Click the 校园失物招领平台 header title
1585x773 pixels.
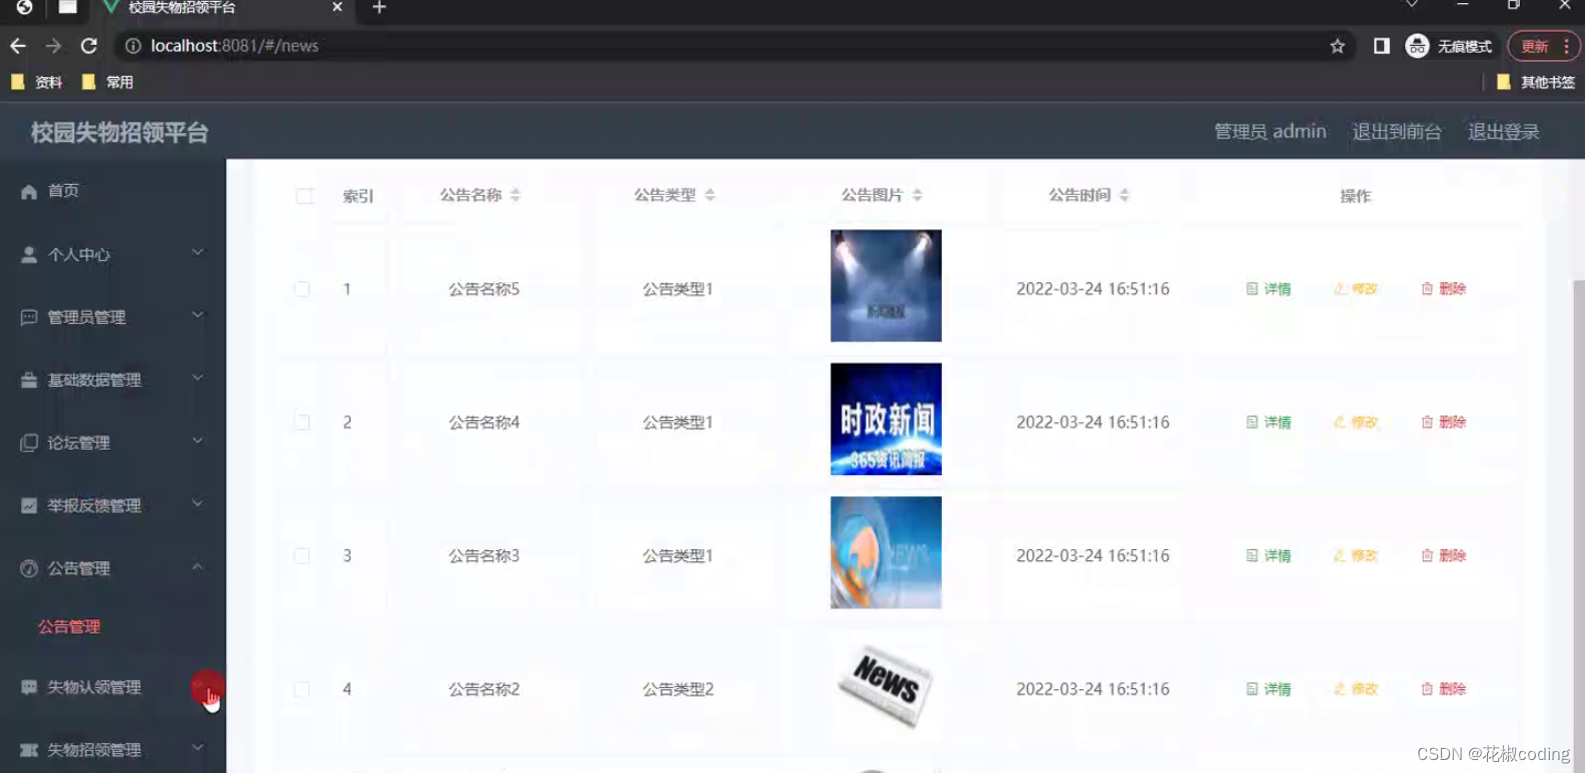(119, 132)
